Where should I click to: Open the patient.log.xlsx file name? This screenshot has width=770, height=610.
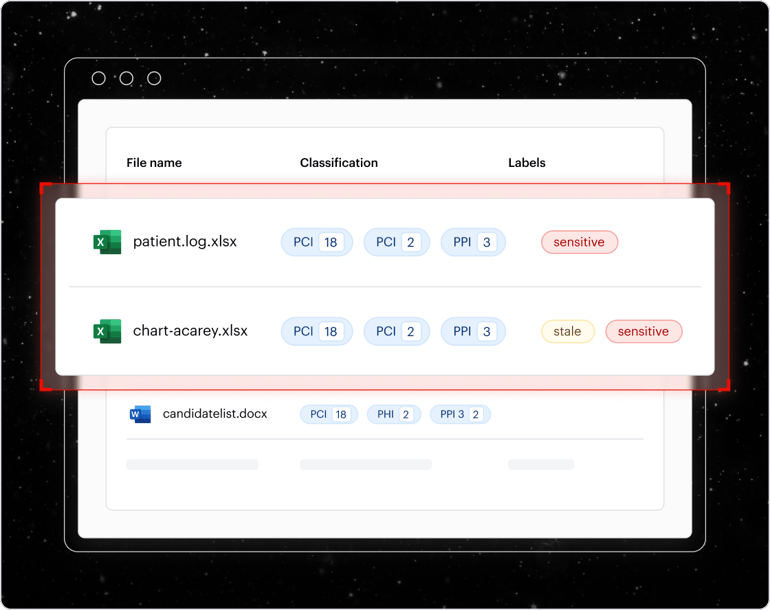tap(185, 242)
